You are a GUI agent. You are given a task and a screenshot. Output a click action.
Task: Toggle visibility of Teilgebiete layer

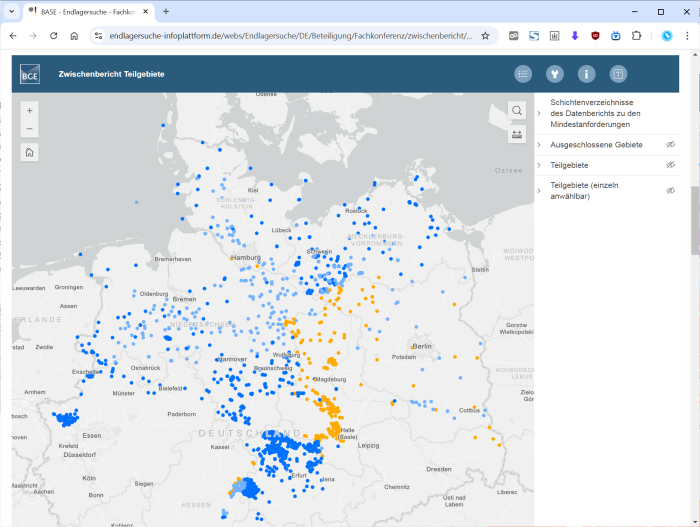671,164
